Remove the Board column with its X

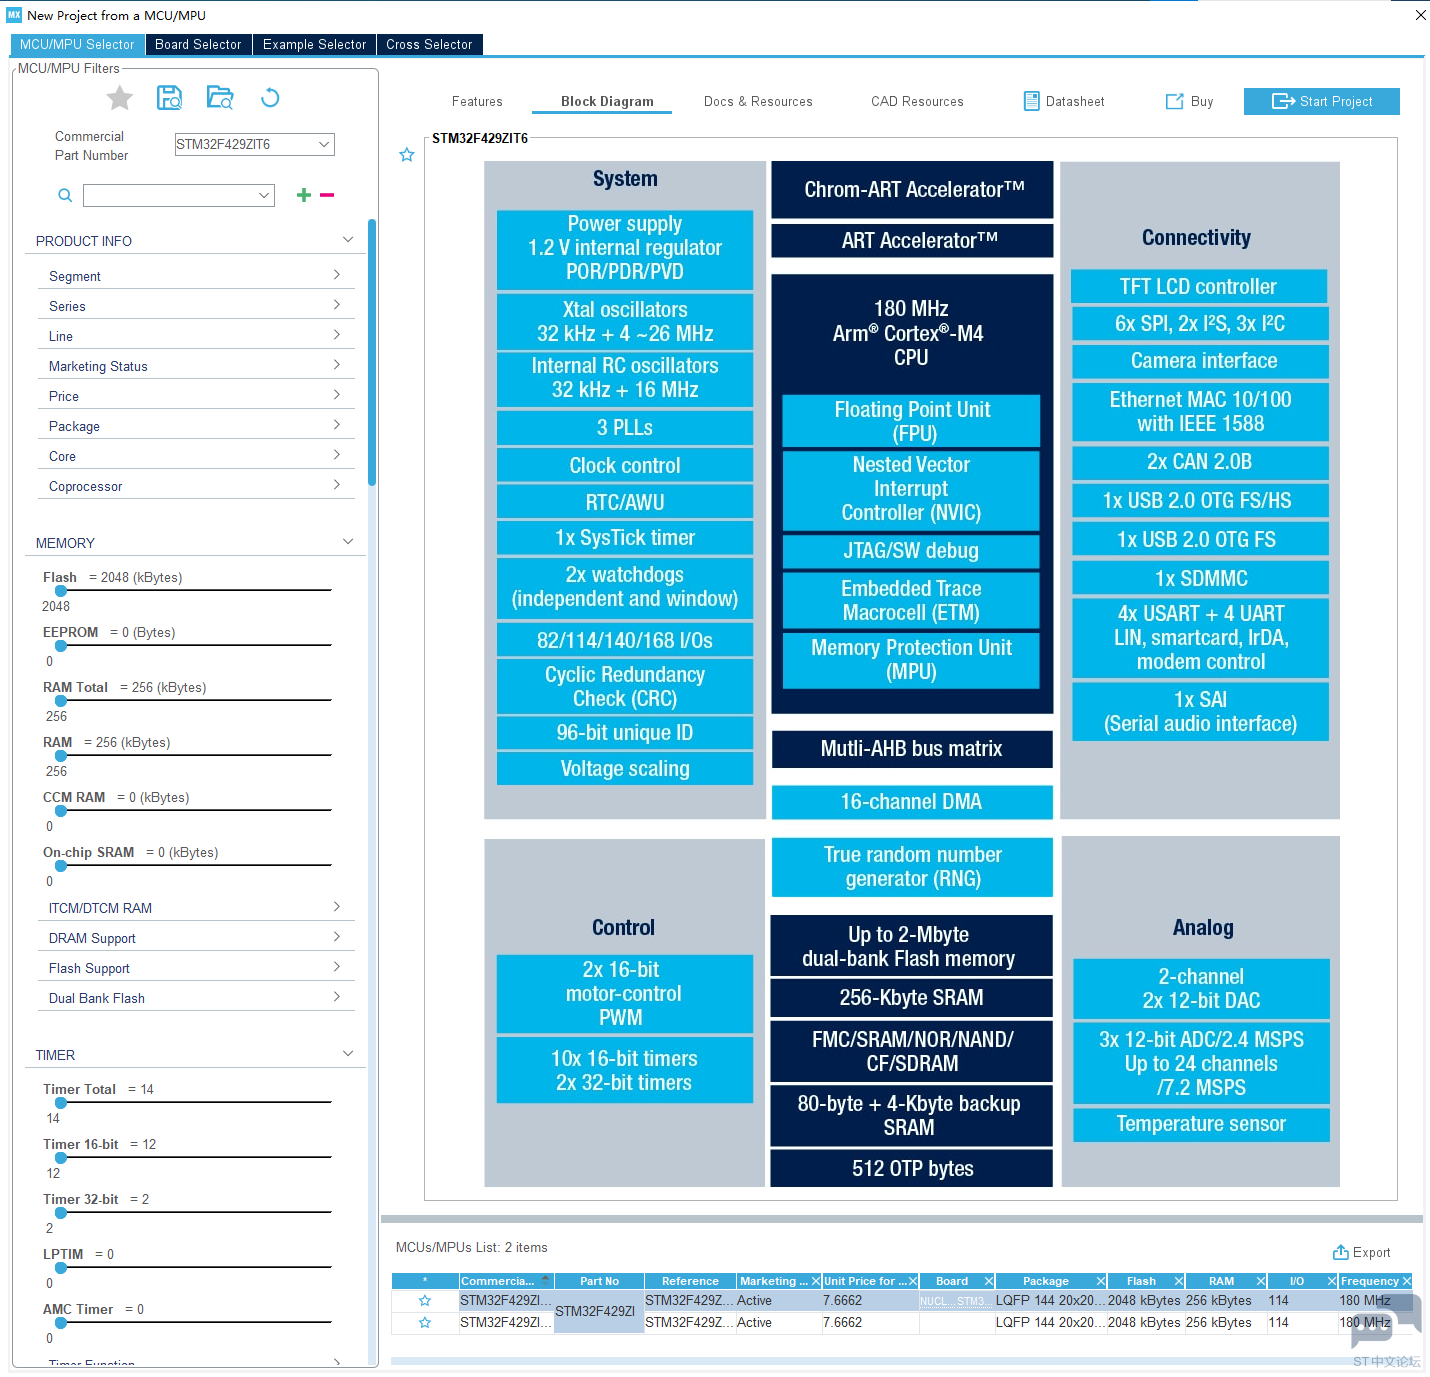tap(989, 1281)
